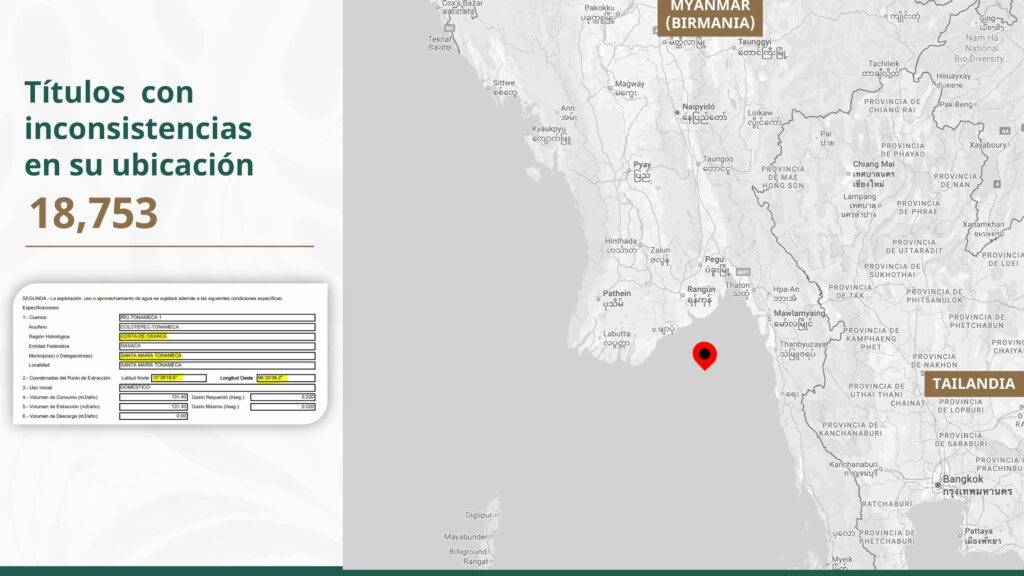The height and width of the screenshot is (576, 1024).
Task: Open the title document thumbnail
Action: point(170,354)
